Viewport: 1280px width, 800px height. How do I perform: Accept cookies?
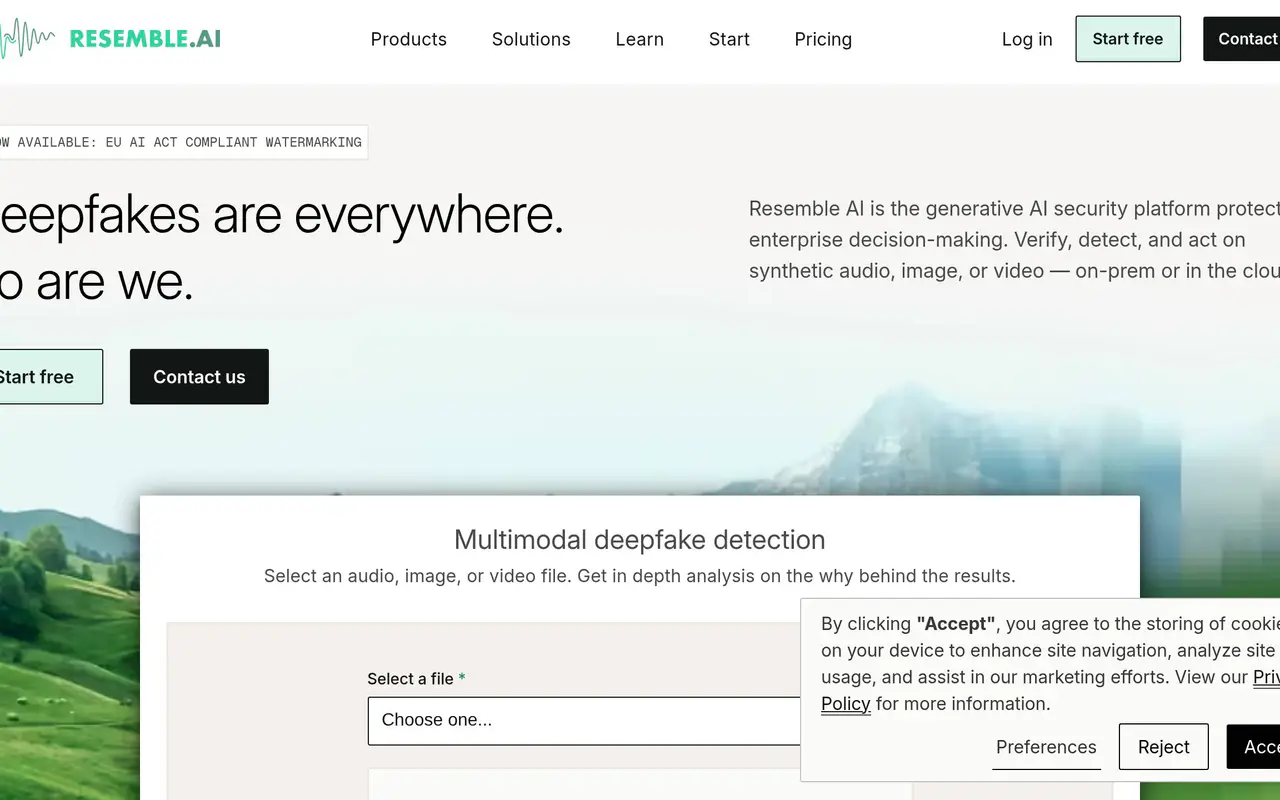click(1254, 747)
